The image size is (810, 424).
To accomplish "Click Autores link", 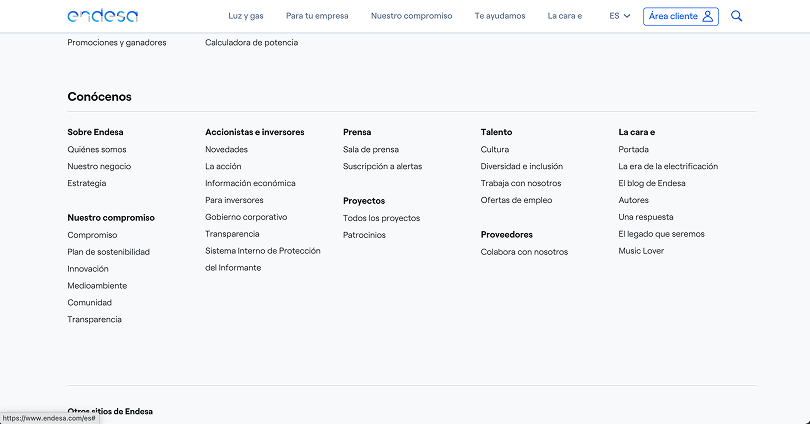I will [633, 200].
